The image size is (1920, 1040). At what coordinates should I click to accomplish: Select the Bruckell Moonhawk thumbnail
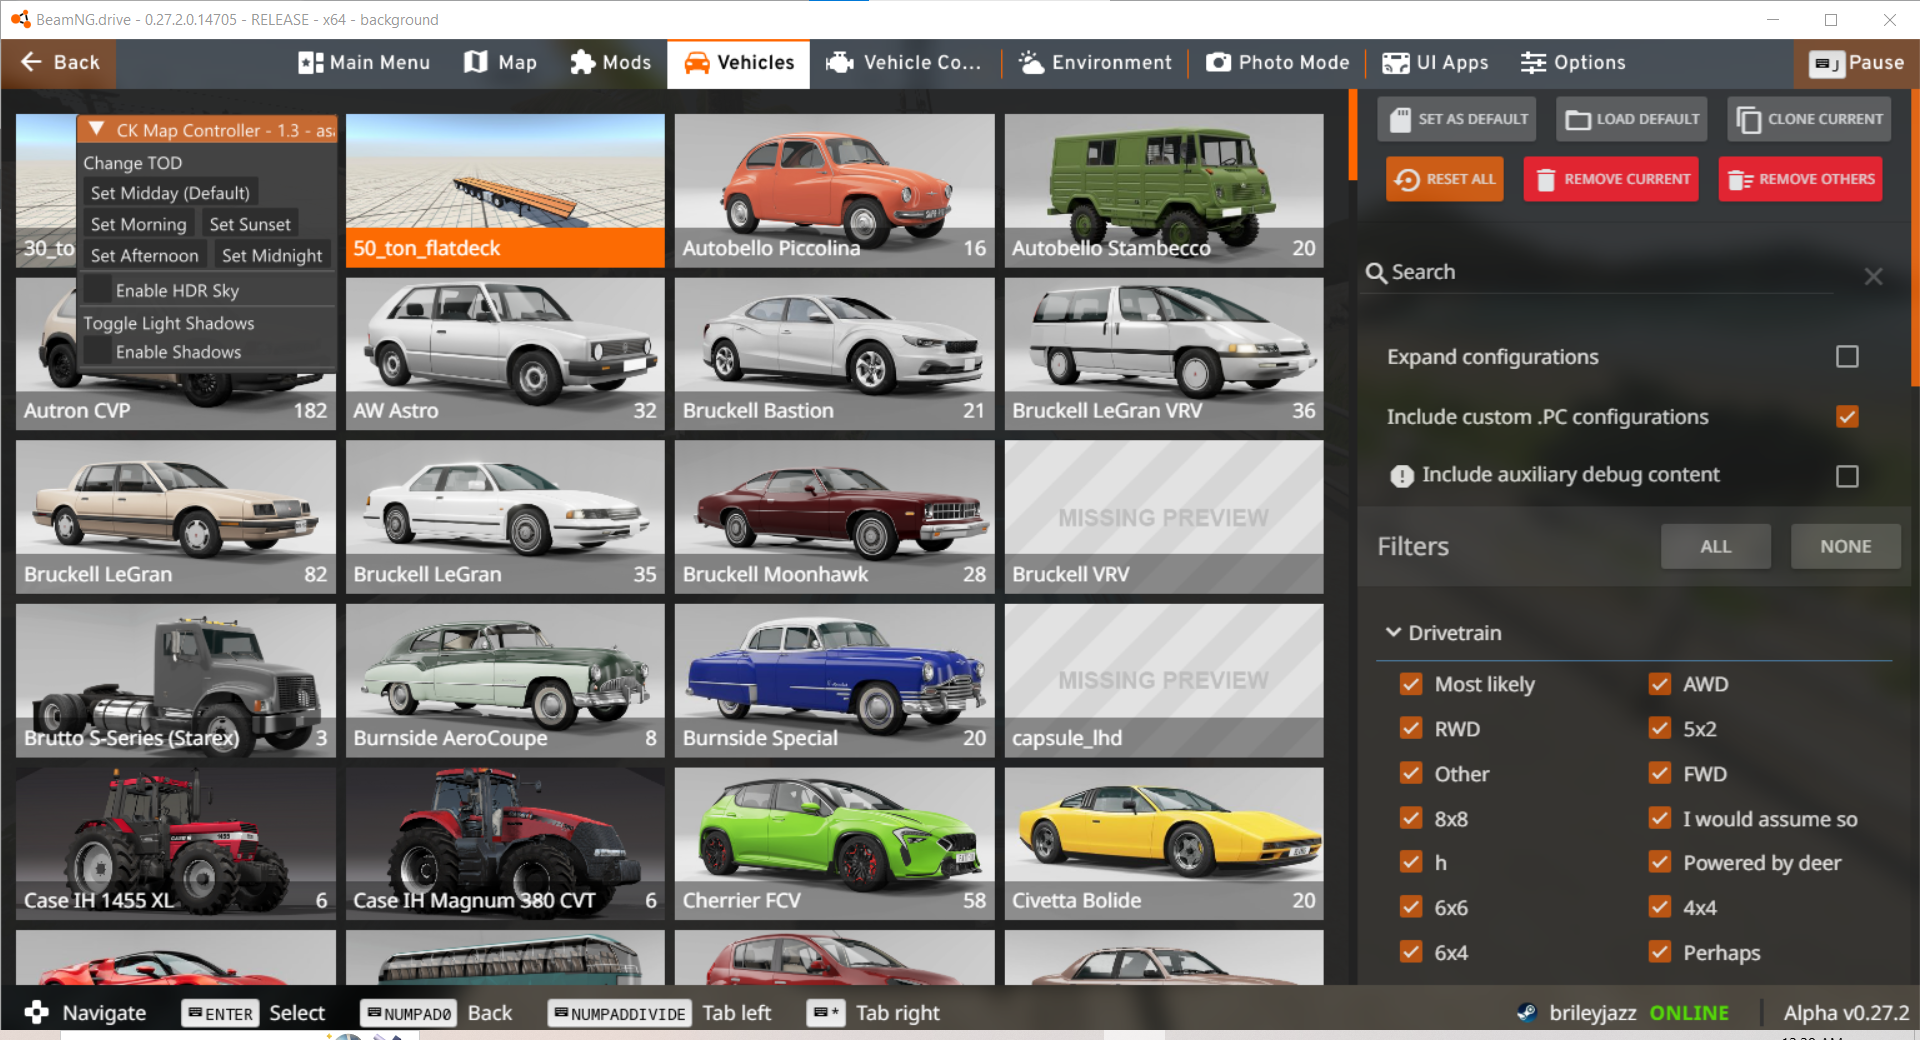coord(834,517)
